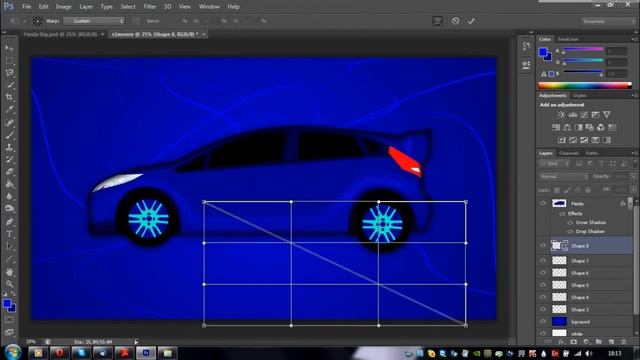Select the Lasso tool

point(9,73)
